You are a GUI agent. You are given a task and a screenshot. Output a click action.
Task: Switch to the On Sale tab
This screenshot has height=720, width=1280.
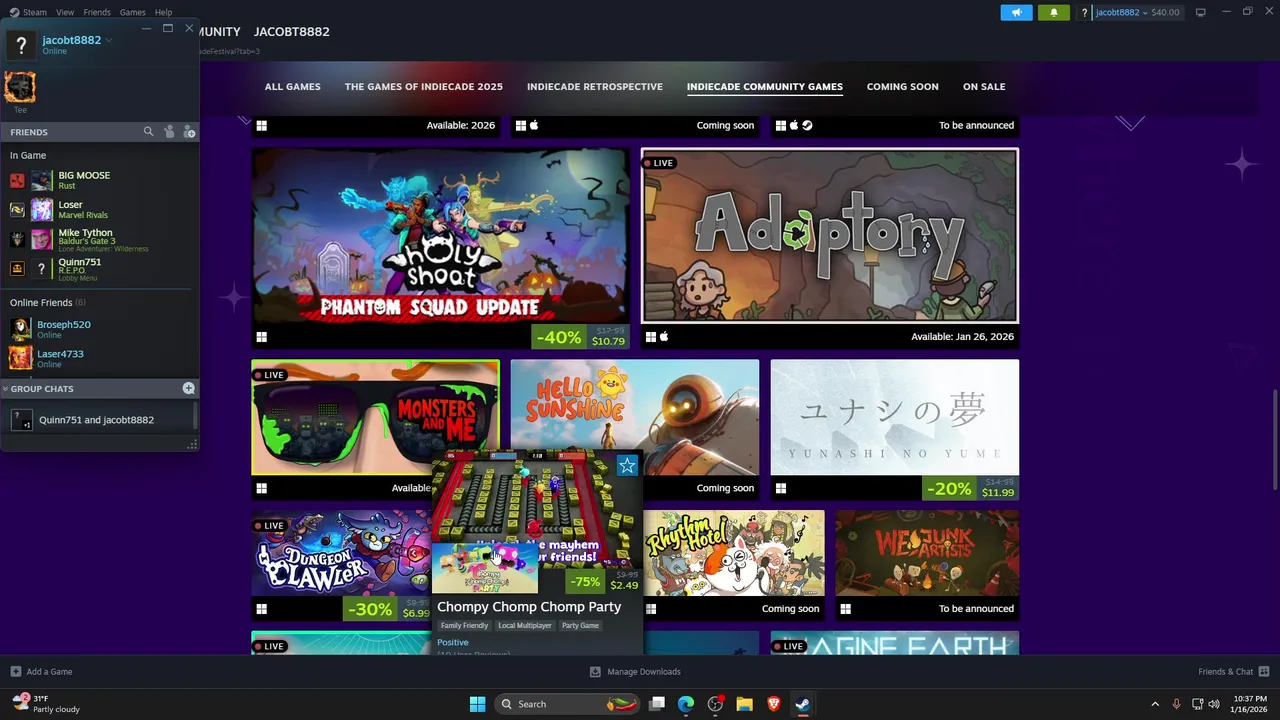point(984,86)
